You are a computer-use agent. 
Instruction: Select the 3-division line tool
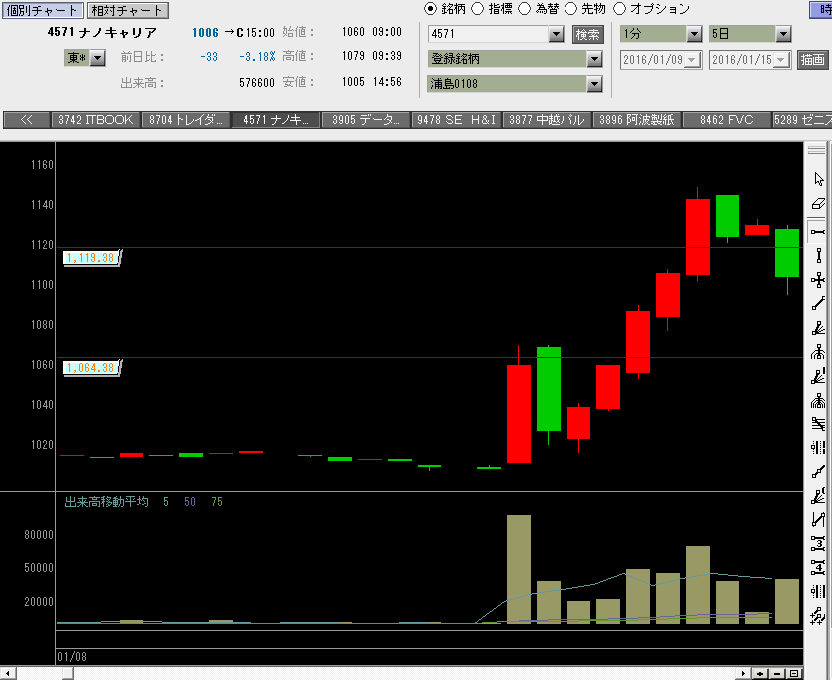818,544
